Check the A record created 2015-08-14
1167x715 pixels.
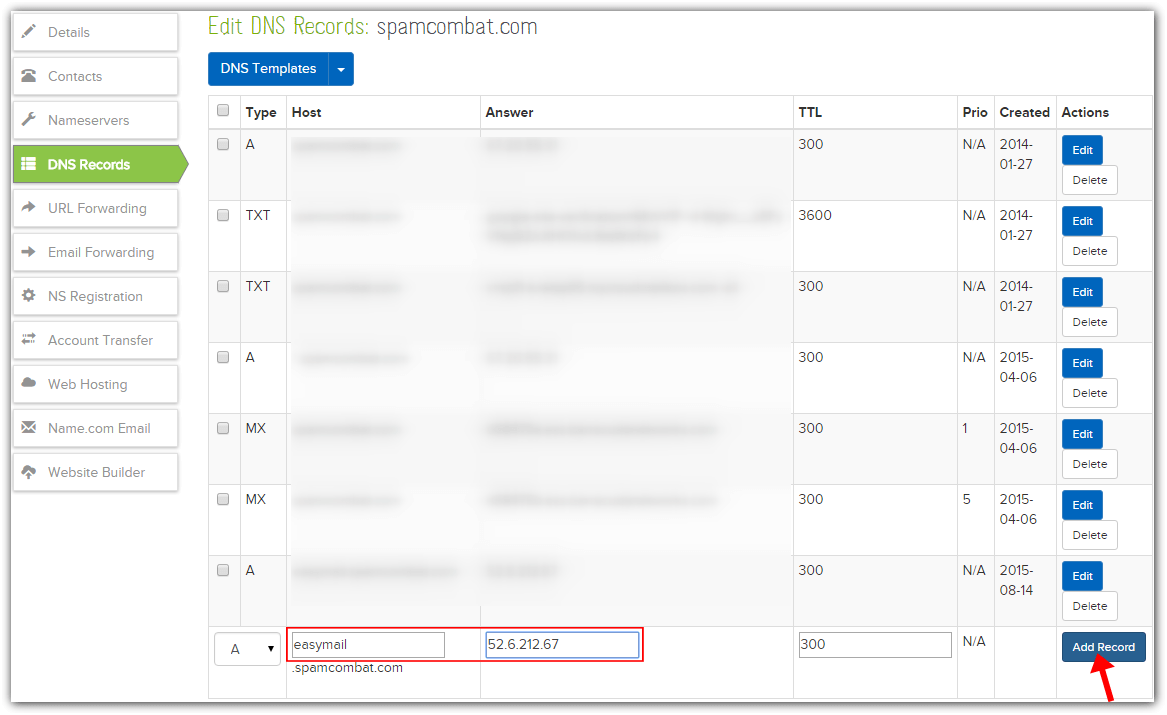pyautogui.click(x=223, y=570)
